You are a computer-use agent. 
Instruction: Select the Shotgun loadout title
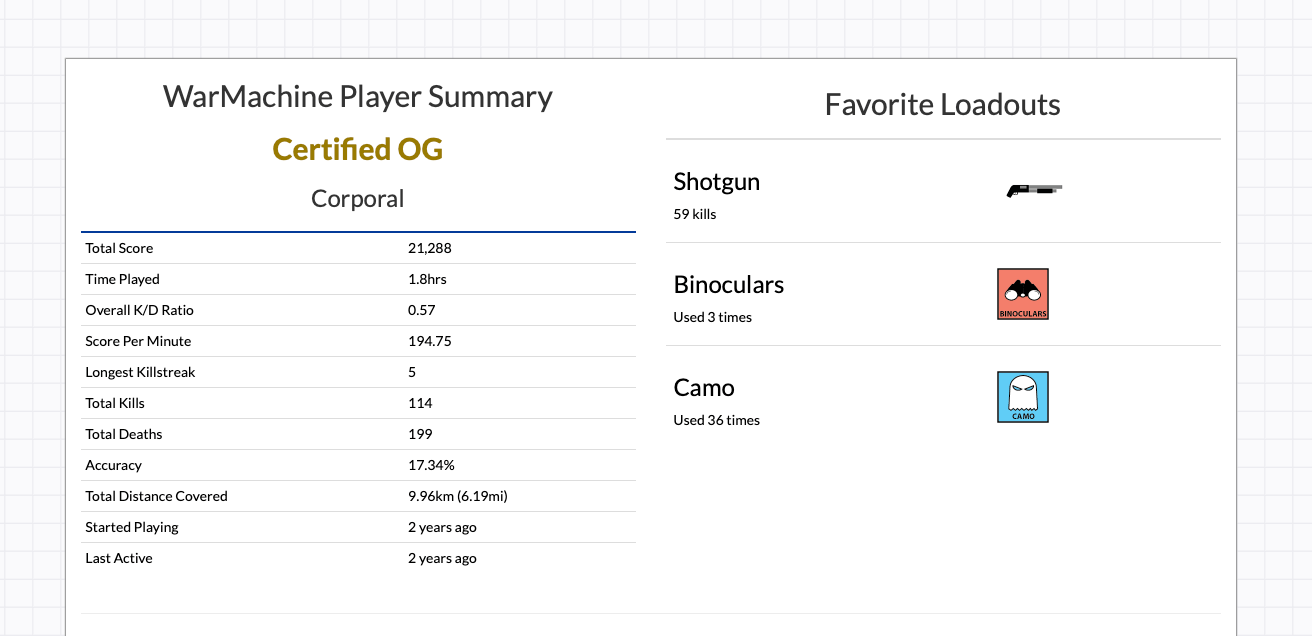click(x=717, y=182)
